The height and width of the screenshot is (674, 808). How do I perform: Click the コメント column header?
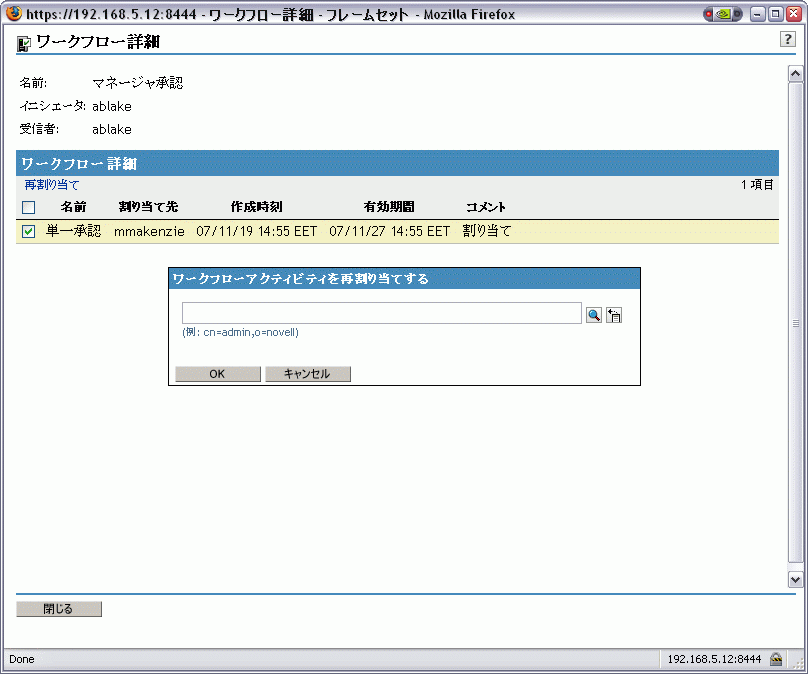[485, 207]
